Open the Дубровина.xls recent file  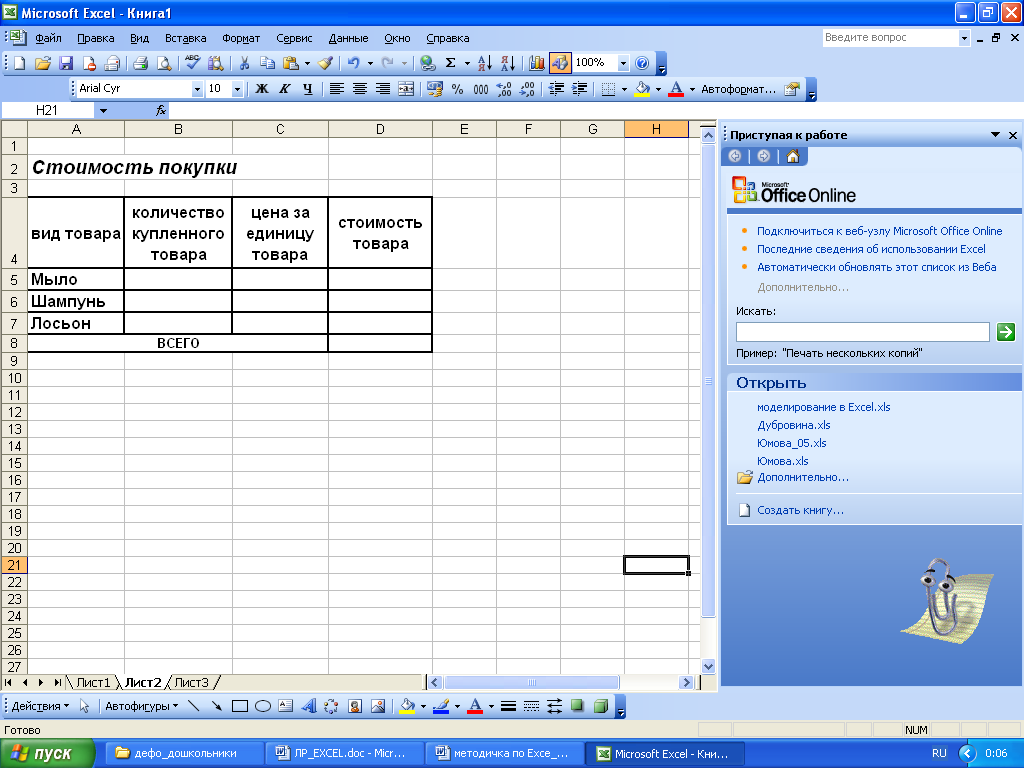click(793, 425)
